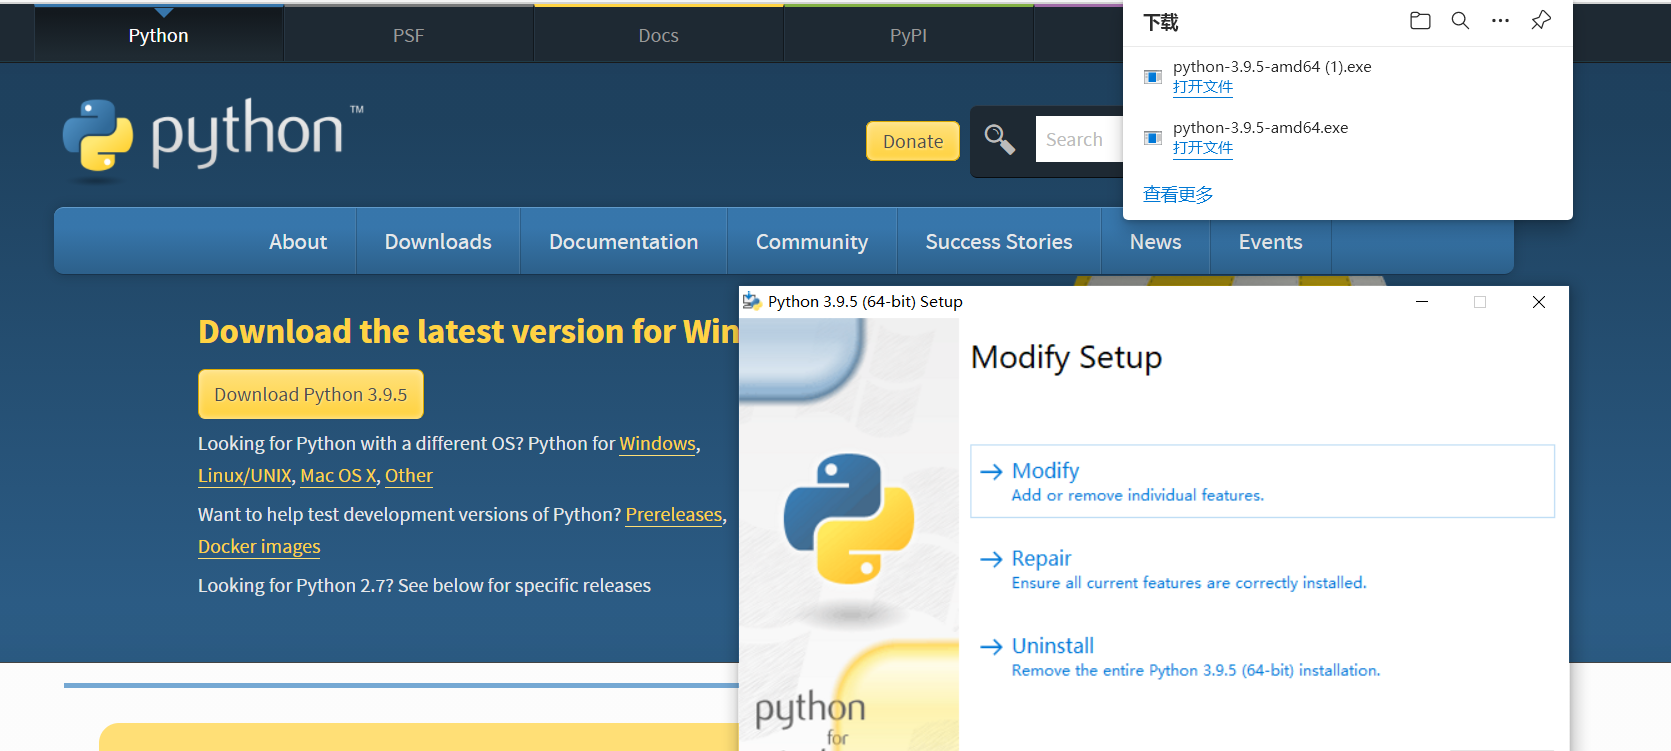Open the Downloads navigation menu
The height and width of the screenshot is (751, 1671).
coord(438,242)
